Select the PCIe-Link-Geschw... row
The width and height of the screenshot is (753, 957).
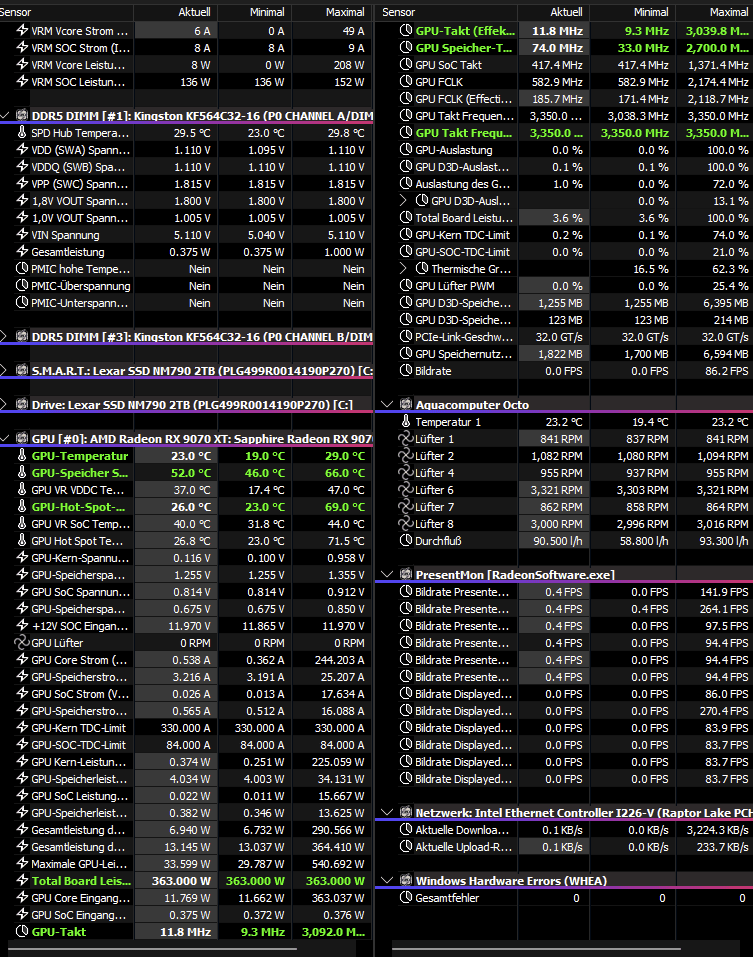[564, 337]
